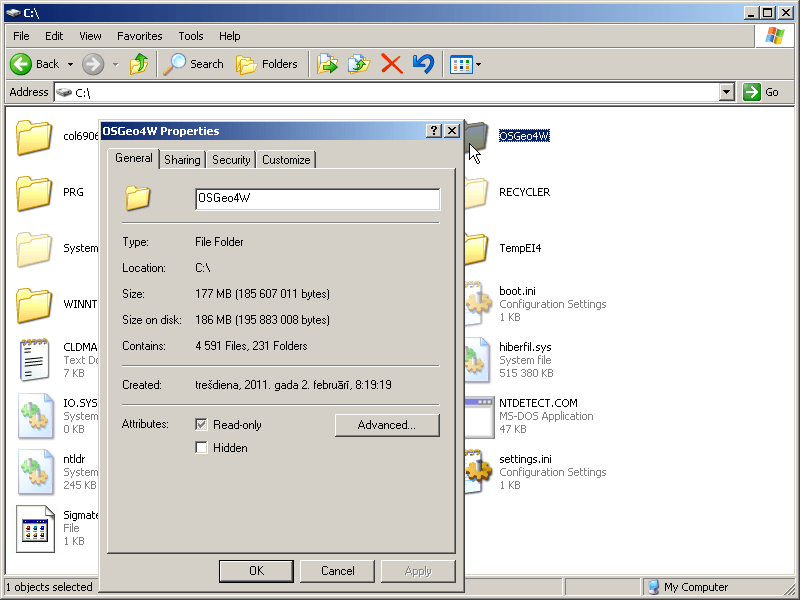Click the folder name field OSGeo4W

[317, 198]
